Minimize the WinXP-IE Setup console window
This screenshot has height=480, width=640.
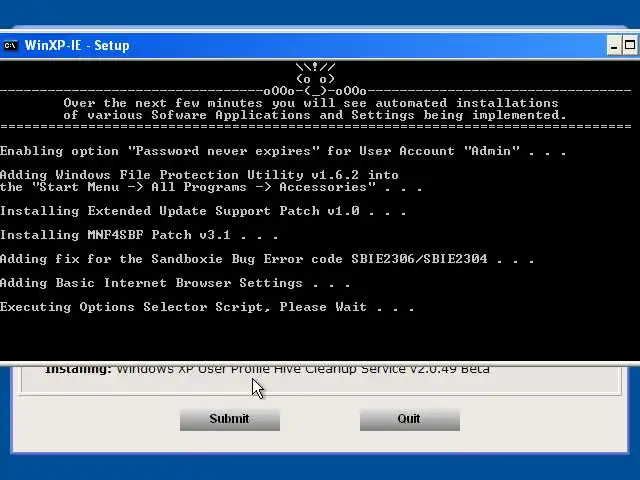pos(614,45)
